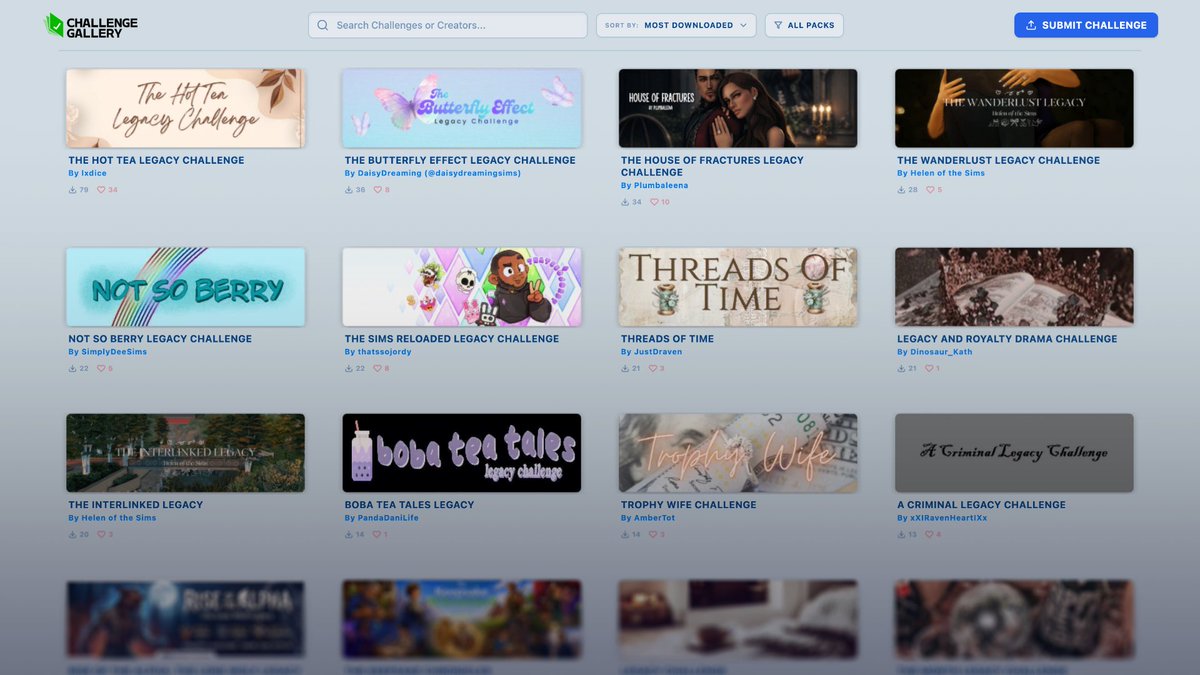Click download icon under Sims Reloaded challenge
Viewport: 1200px width, 675px height.
pyautogui.click(x=349, y=369)
